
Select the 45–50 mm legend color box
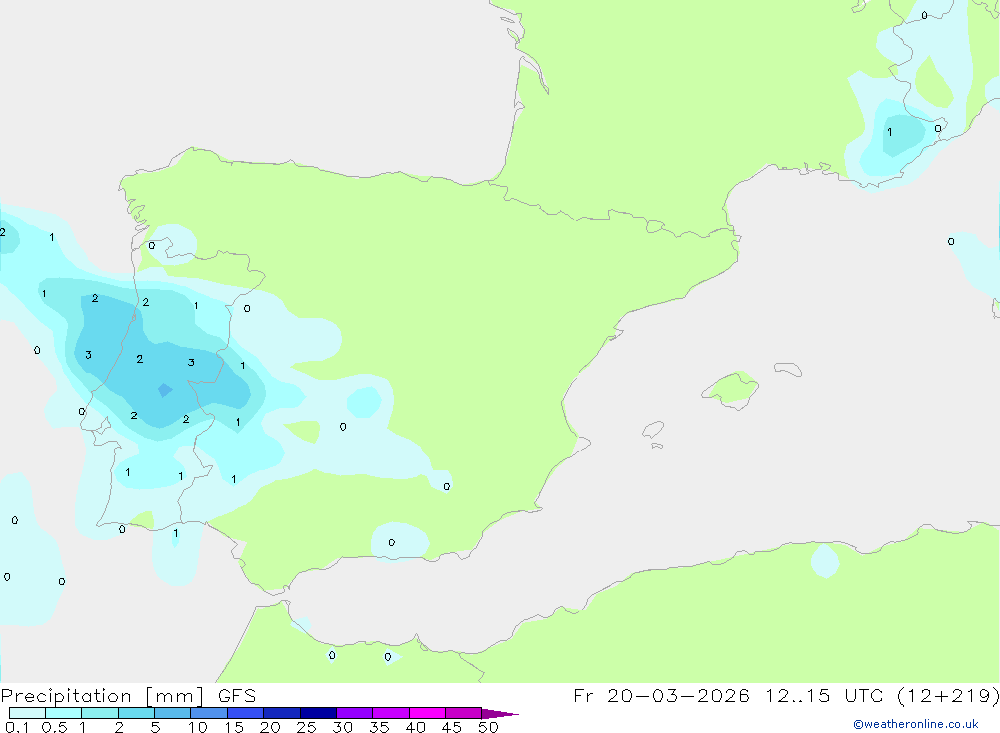(464, 713)
